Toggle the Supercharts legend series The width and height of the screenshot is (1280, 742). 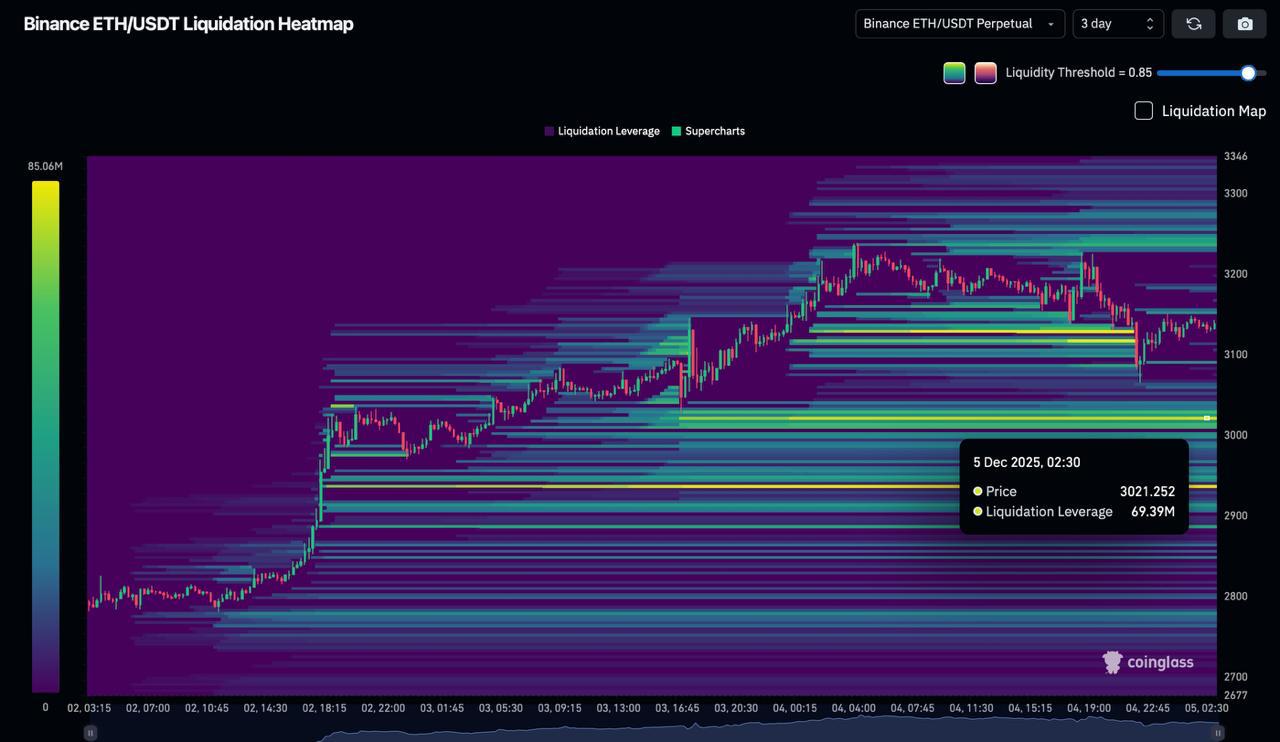(x=708, y=131)
